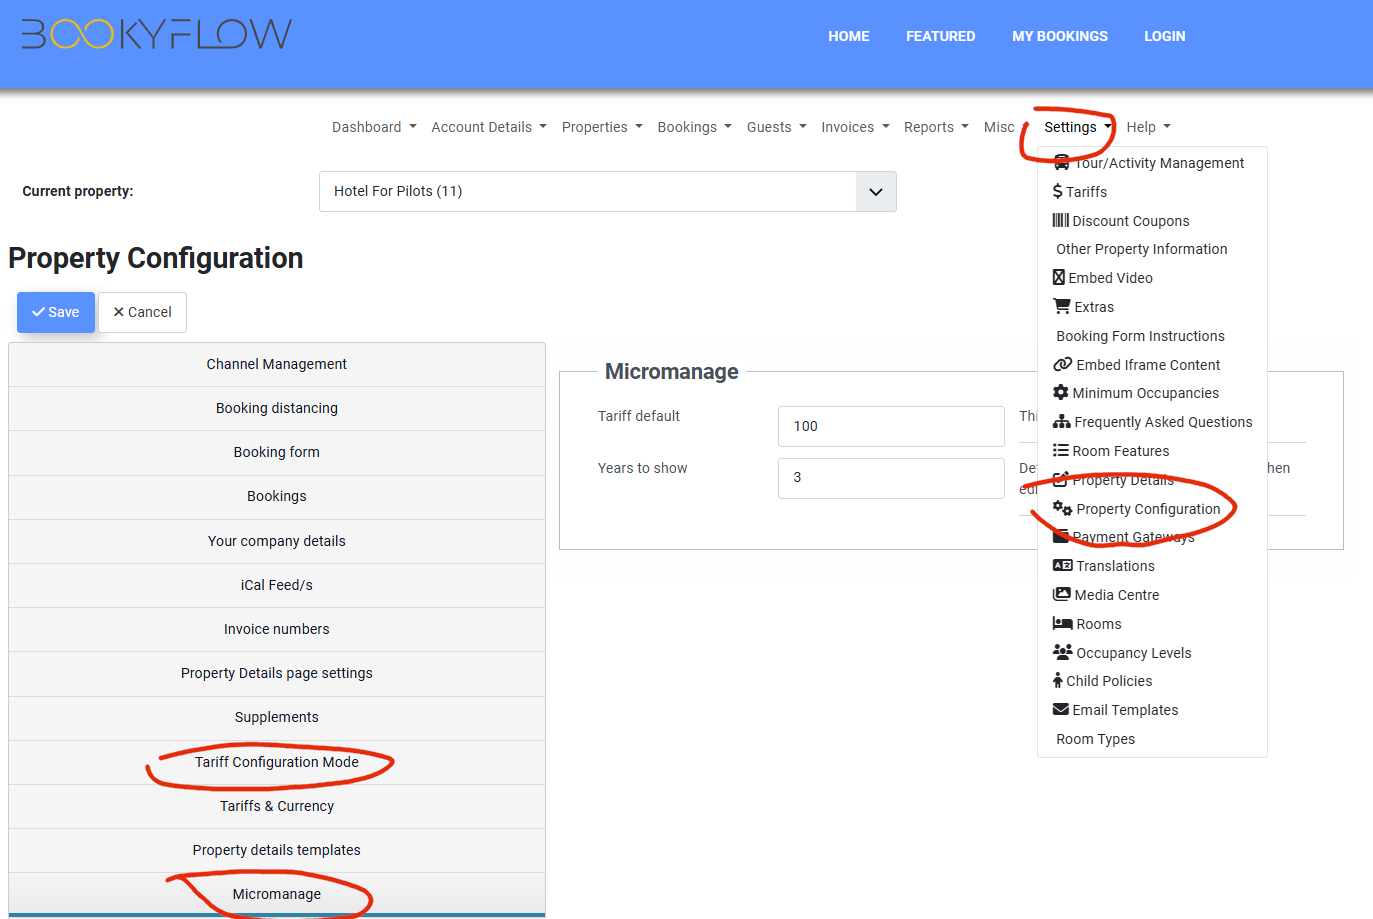Expand the Bookings top menu
Image resolution: width=1373 pixels, height=919 pixels.
pos(695,127)
